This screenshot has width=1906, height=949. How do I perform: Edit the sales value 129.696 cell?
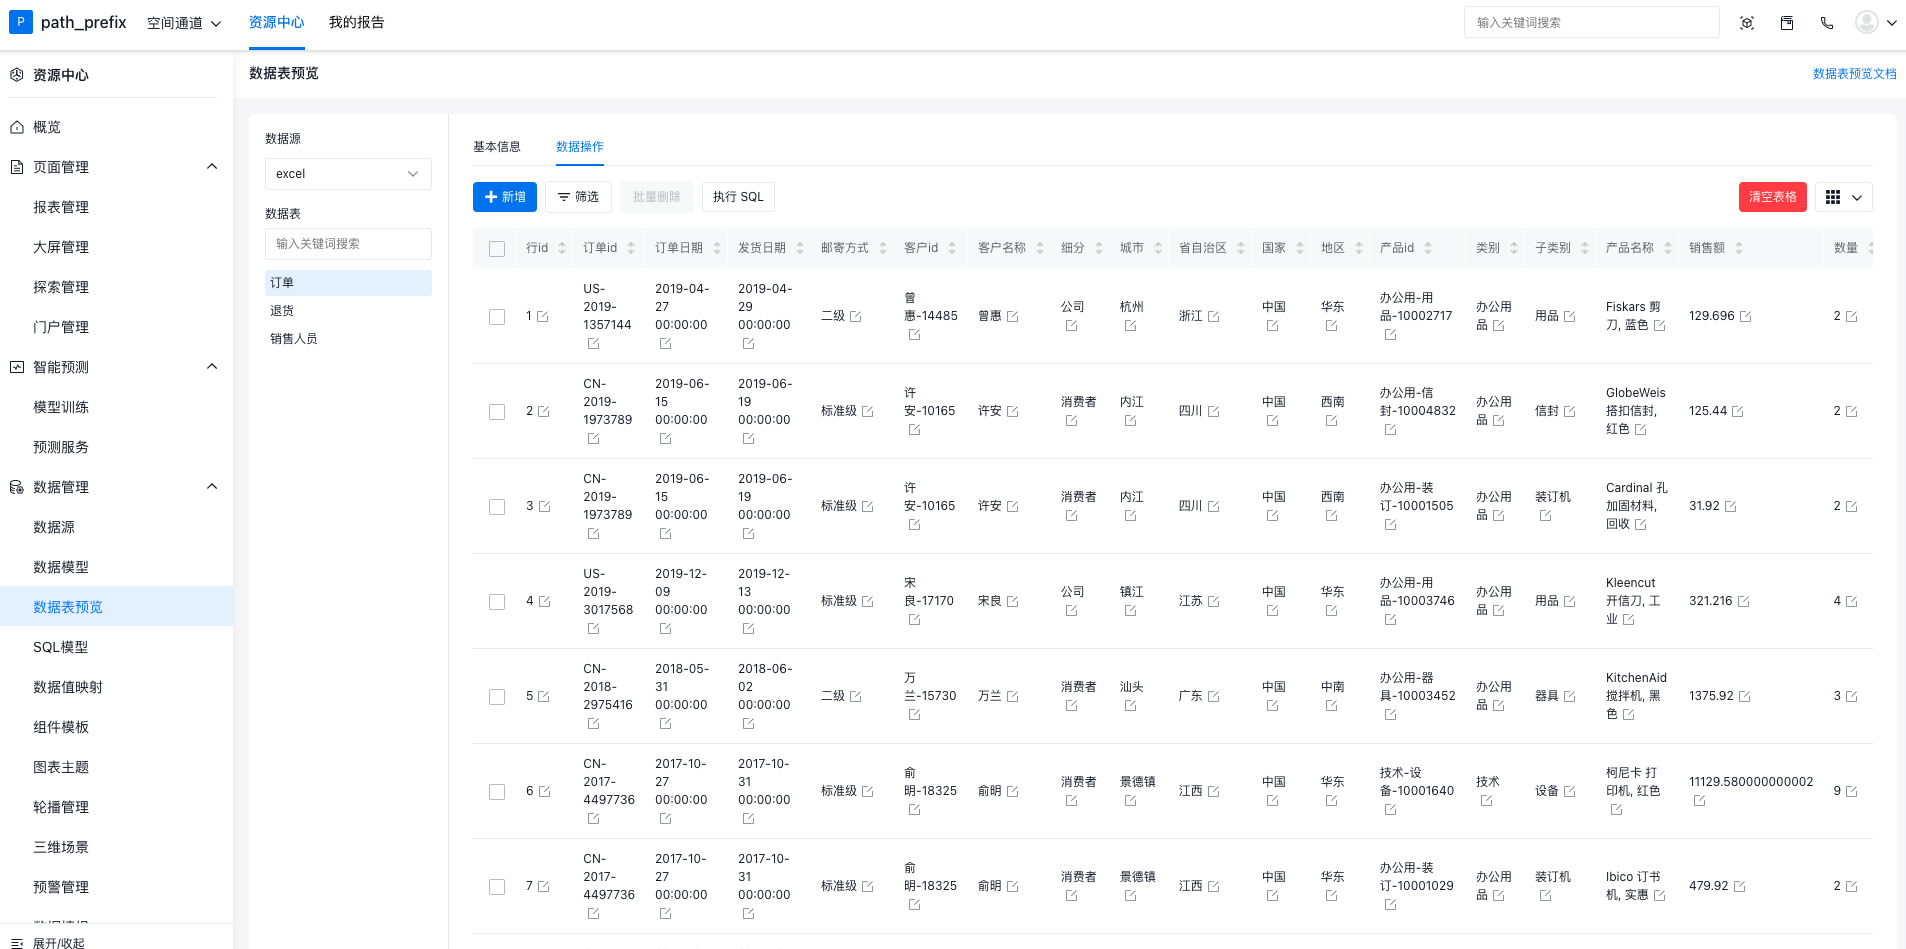1745,317
